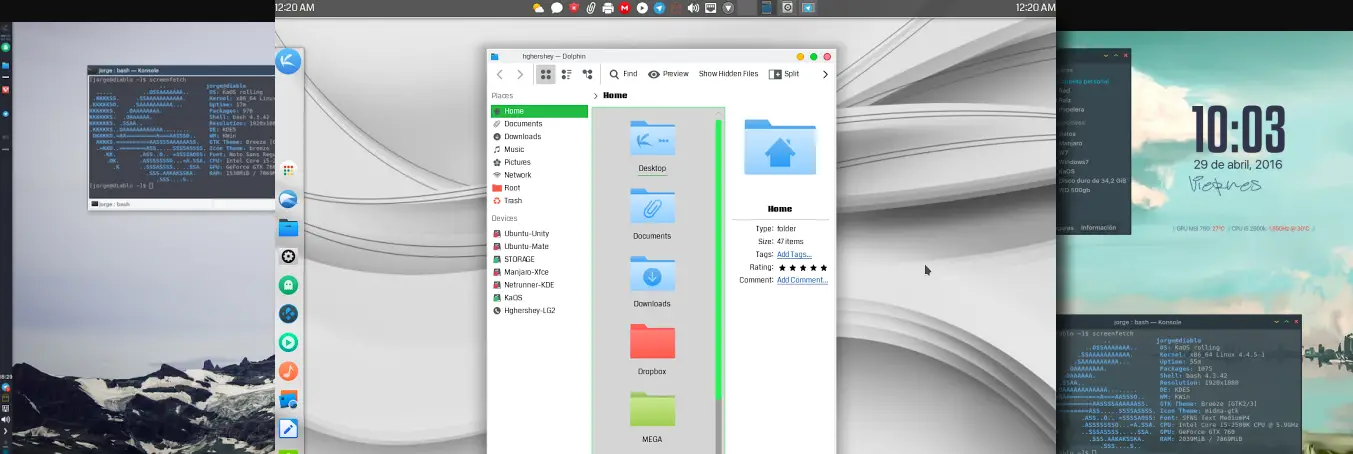
Task: Select the Documents folder icon
Action: (x=652, y=205)
